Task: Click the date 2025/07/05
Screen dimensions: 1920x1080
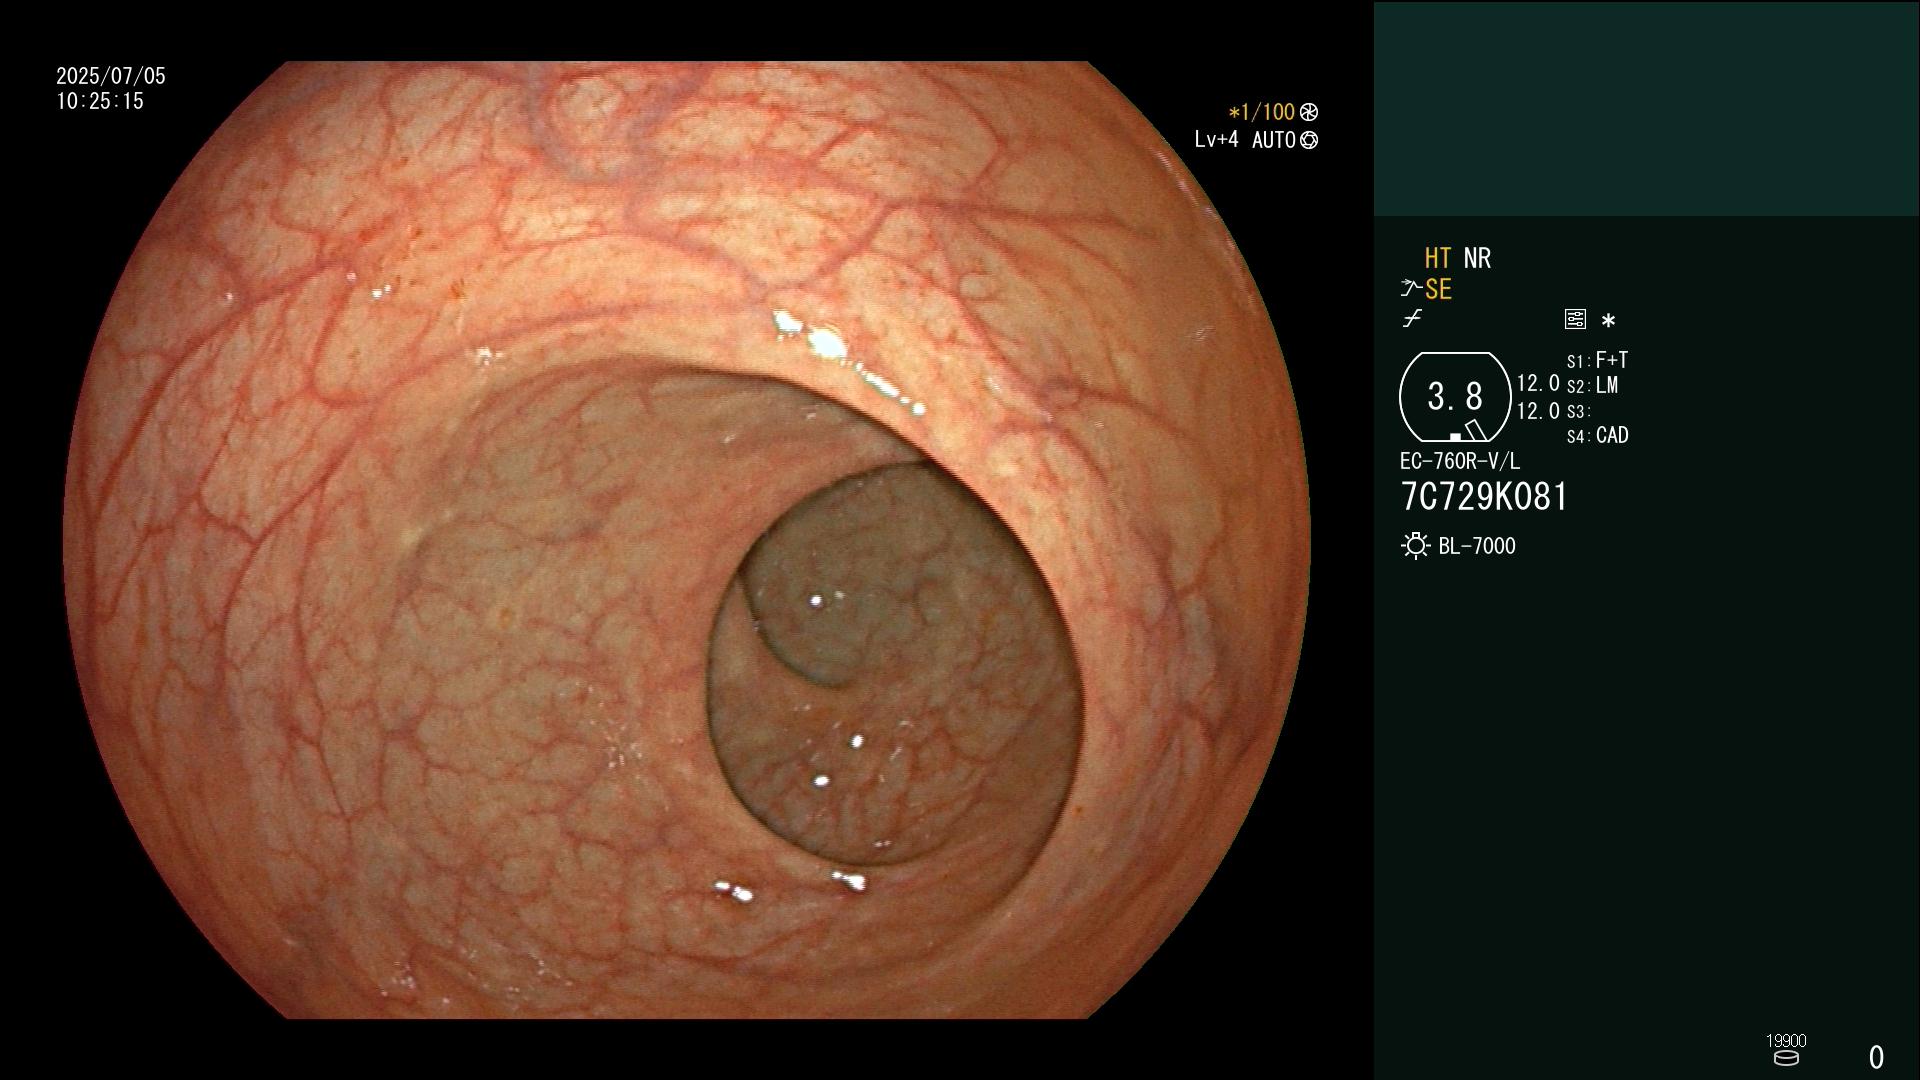Action: (111, 76)
